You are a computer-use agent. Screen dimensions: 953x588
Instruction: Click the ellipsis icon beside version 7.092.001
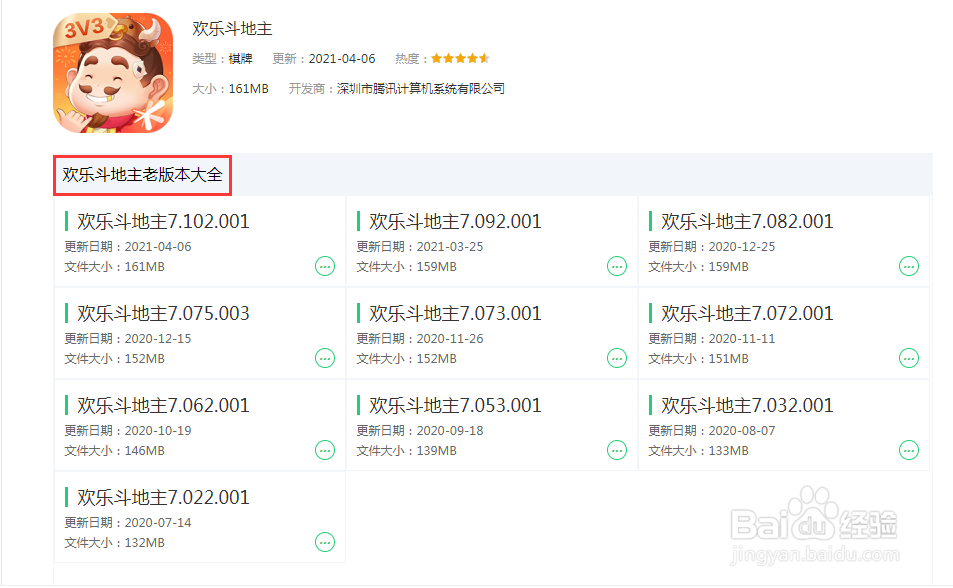[617, 266]
